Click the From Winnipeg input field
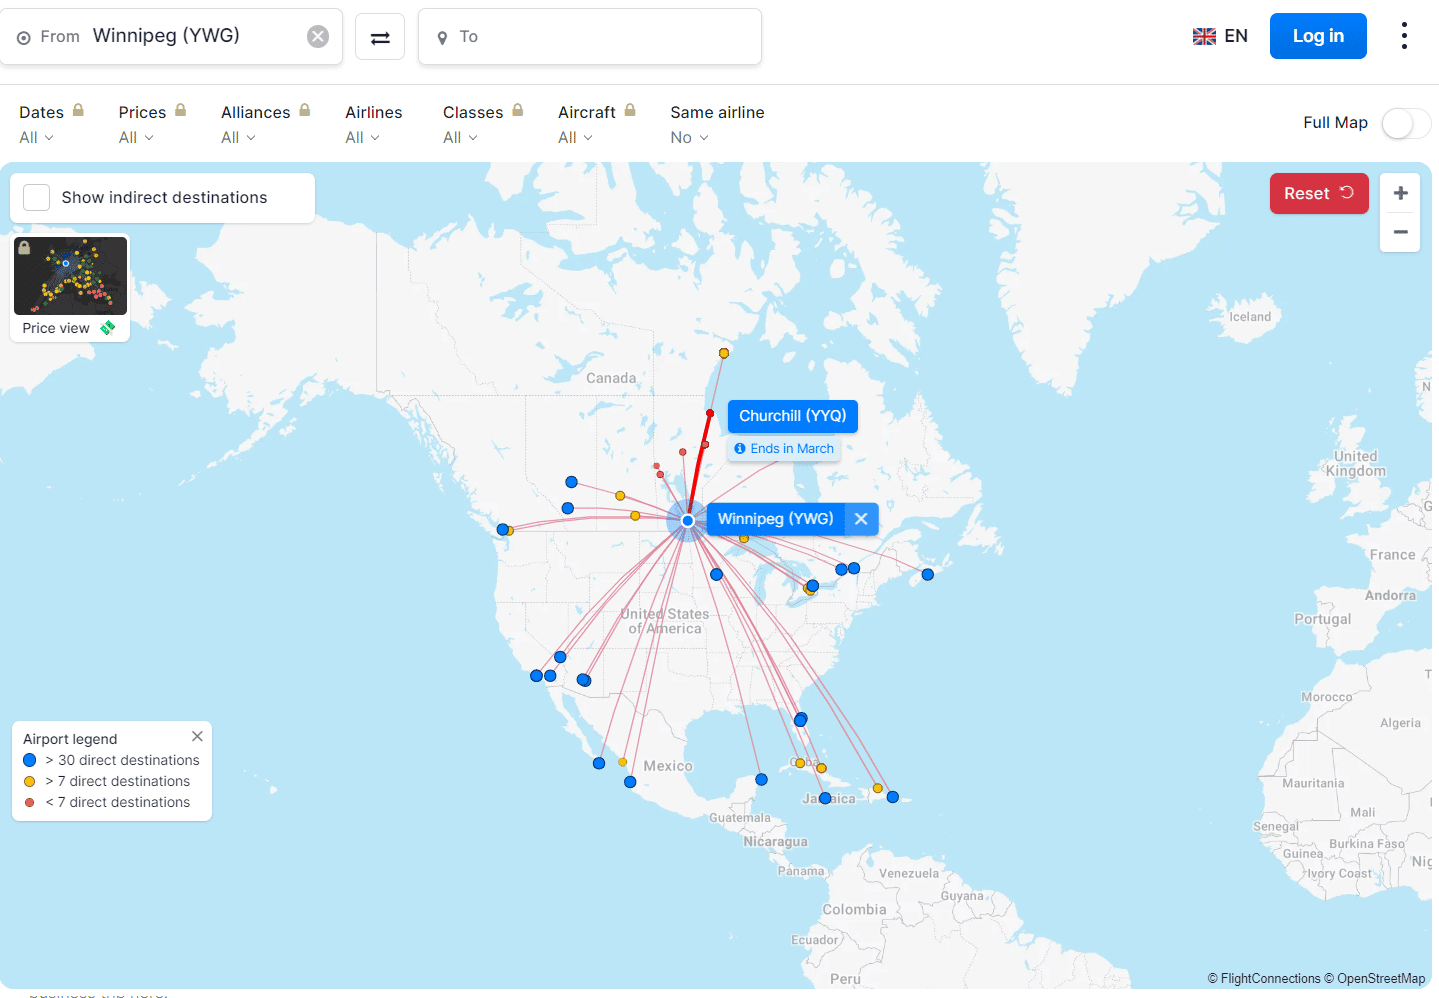The width and height of the screenshot is (1439, 998). [171, 37]
